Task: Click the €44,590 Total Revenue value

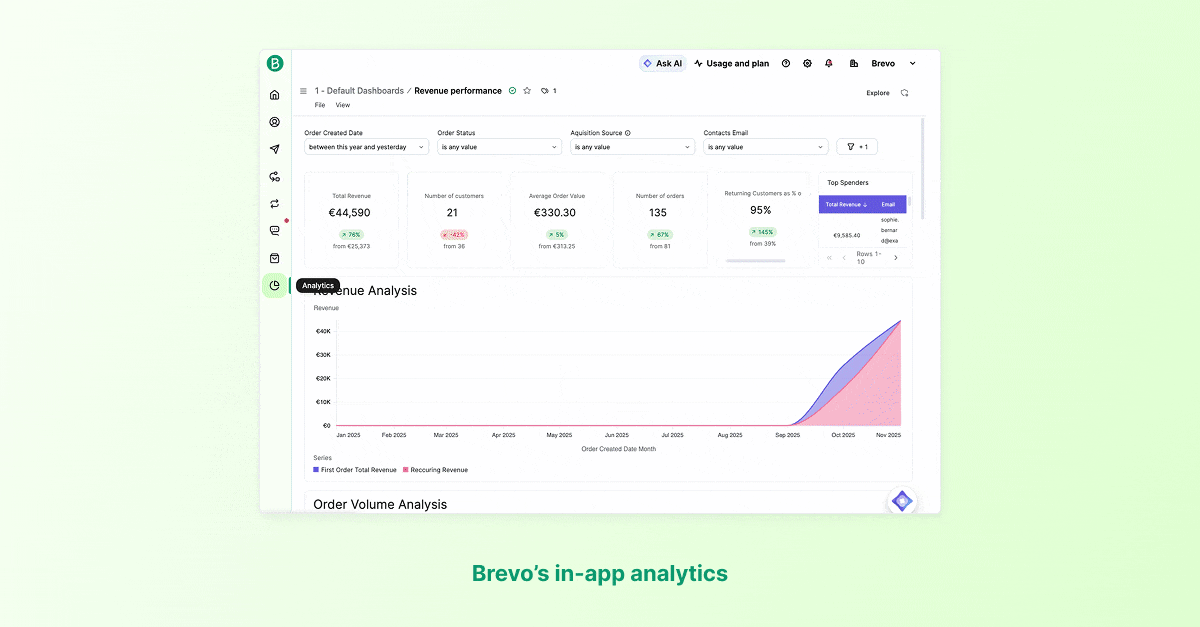Action: pyautogui.click(x=351, y=213)
